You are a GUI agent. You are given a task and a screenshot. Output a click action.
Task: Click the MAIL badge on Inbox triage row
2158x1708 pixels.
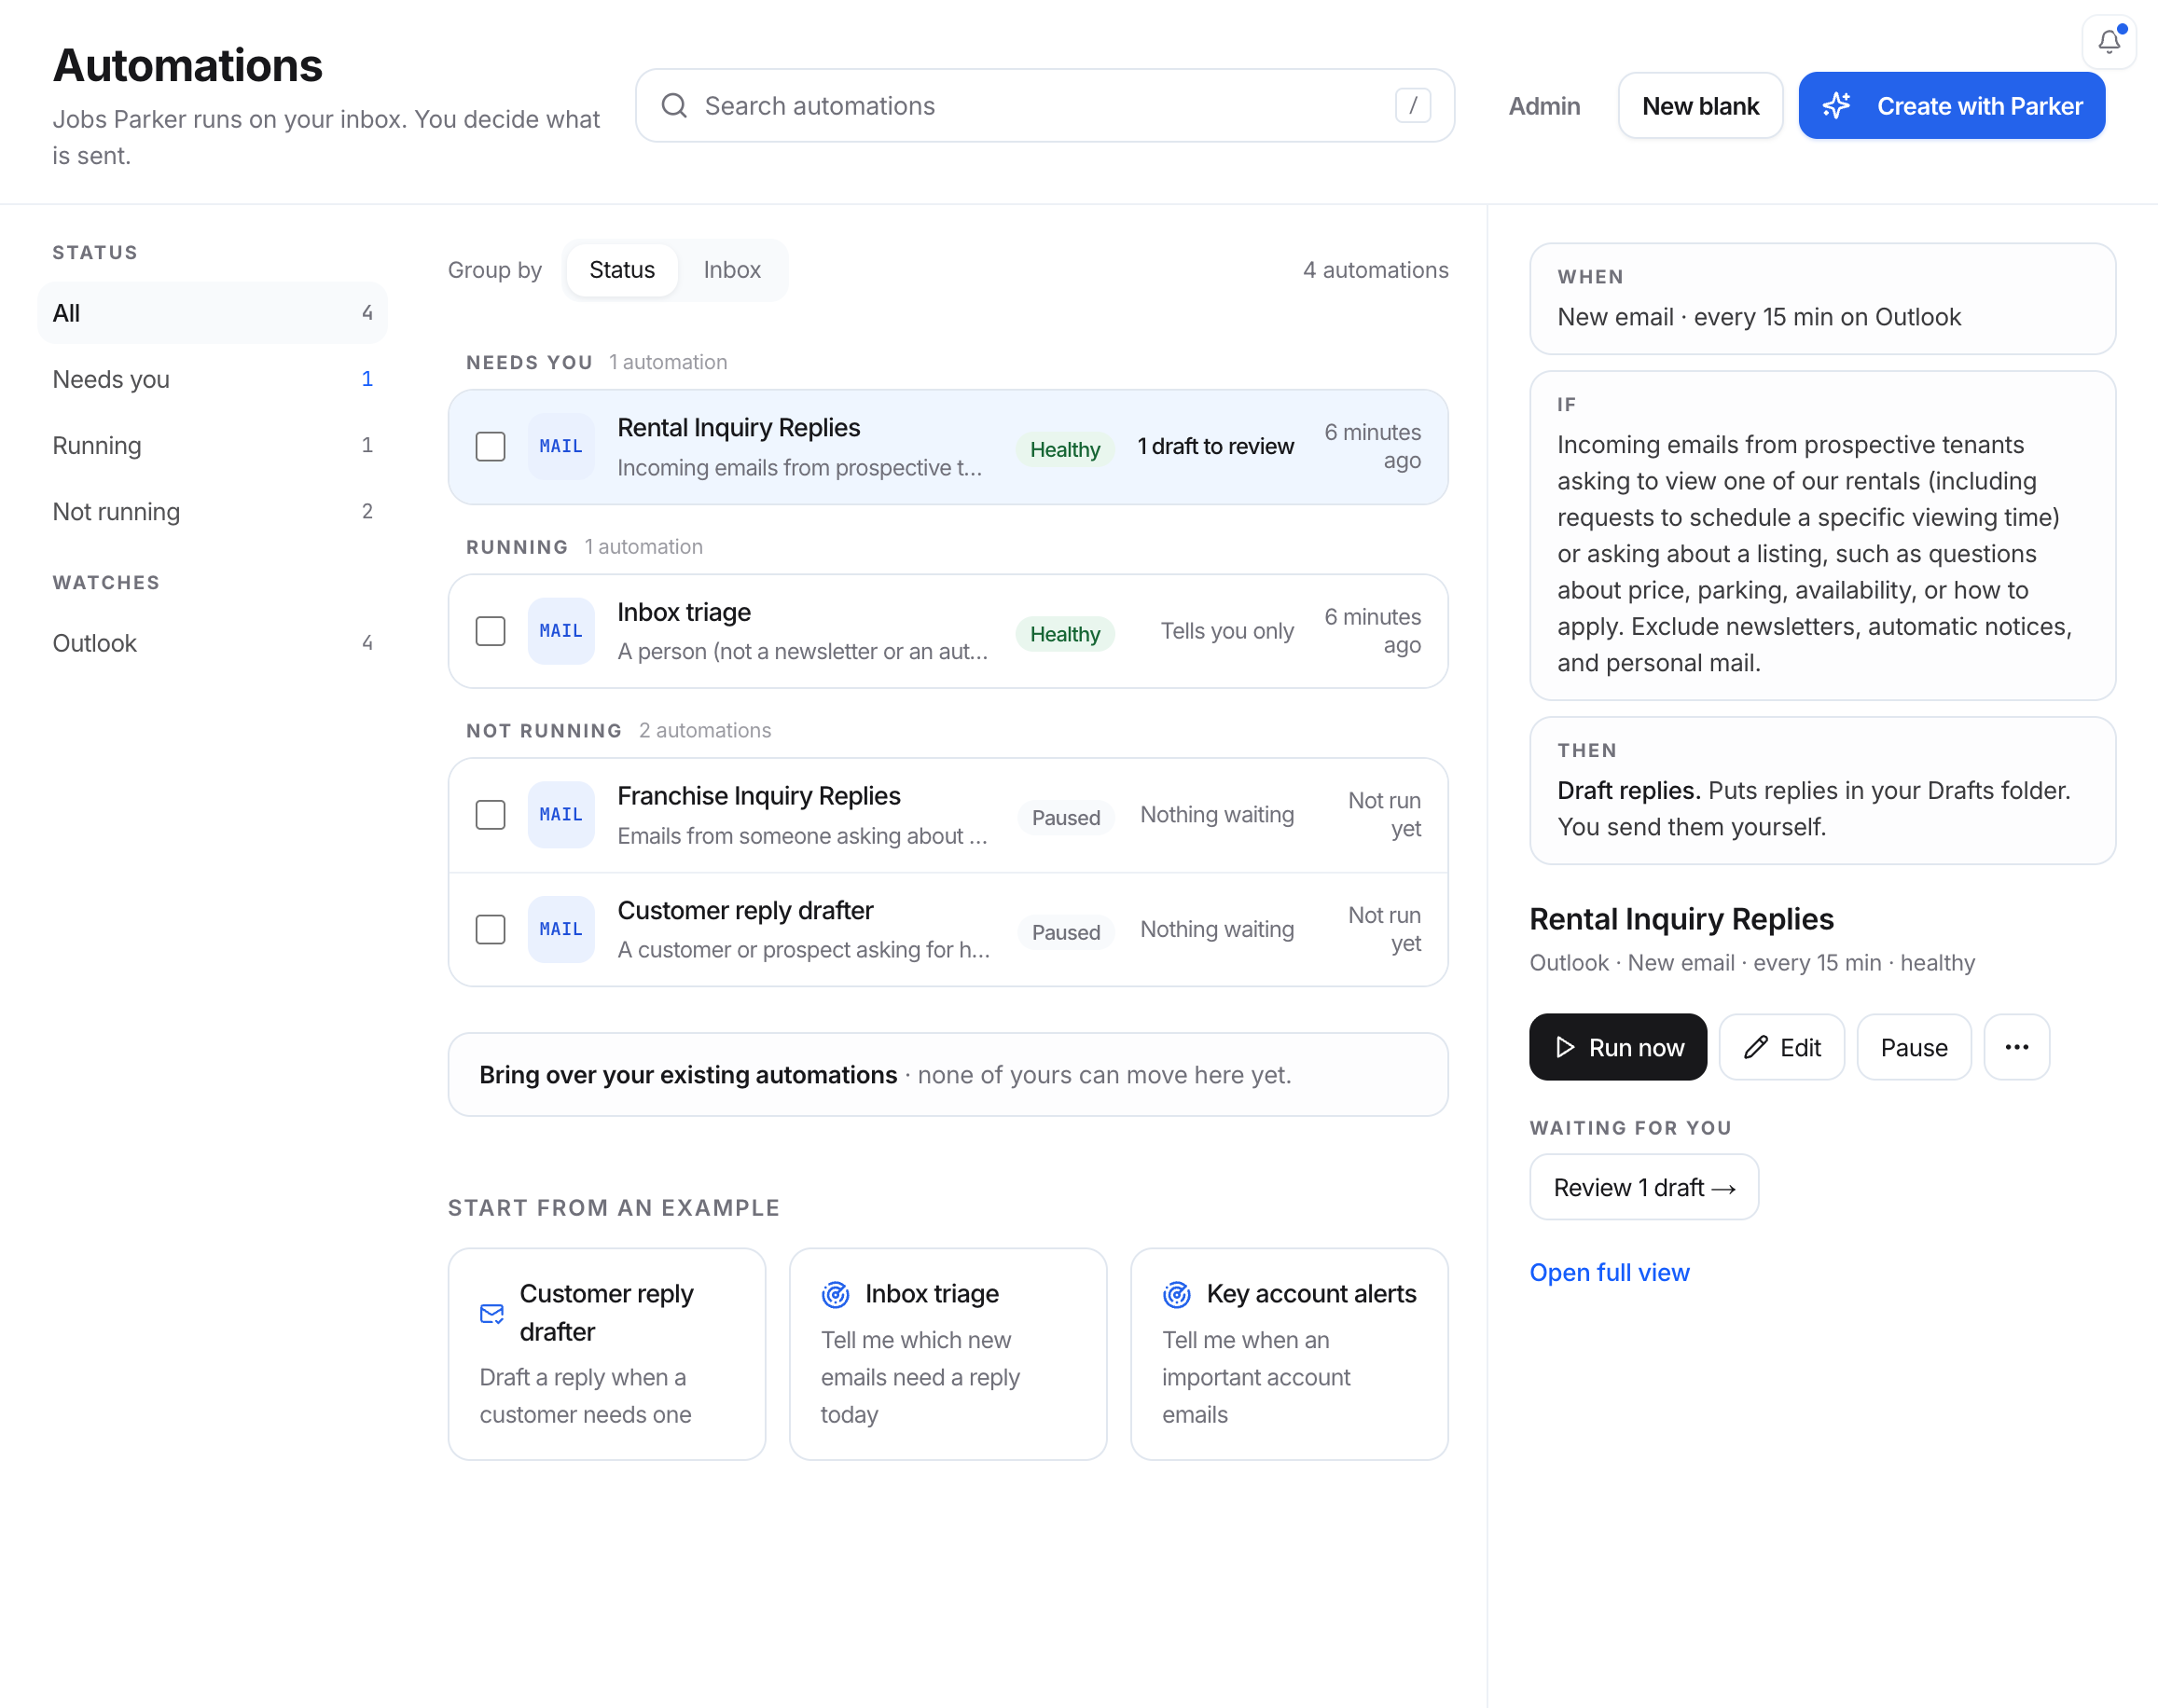[x=561, y=631]
